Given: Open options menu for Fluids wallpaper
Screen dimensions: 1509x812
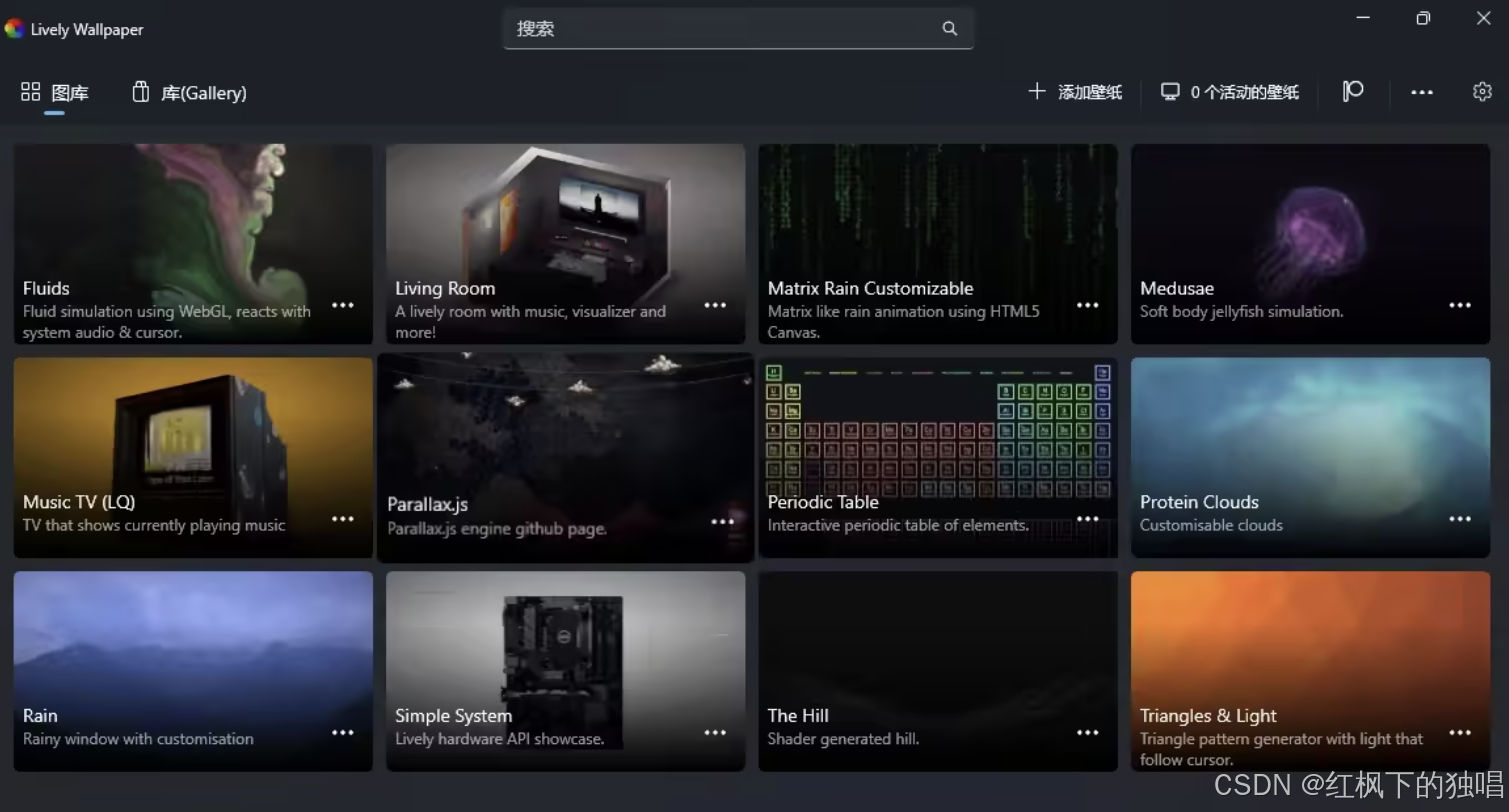Looking at the screenshot, I should coord(343,305).
